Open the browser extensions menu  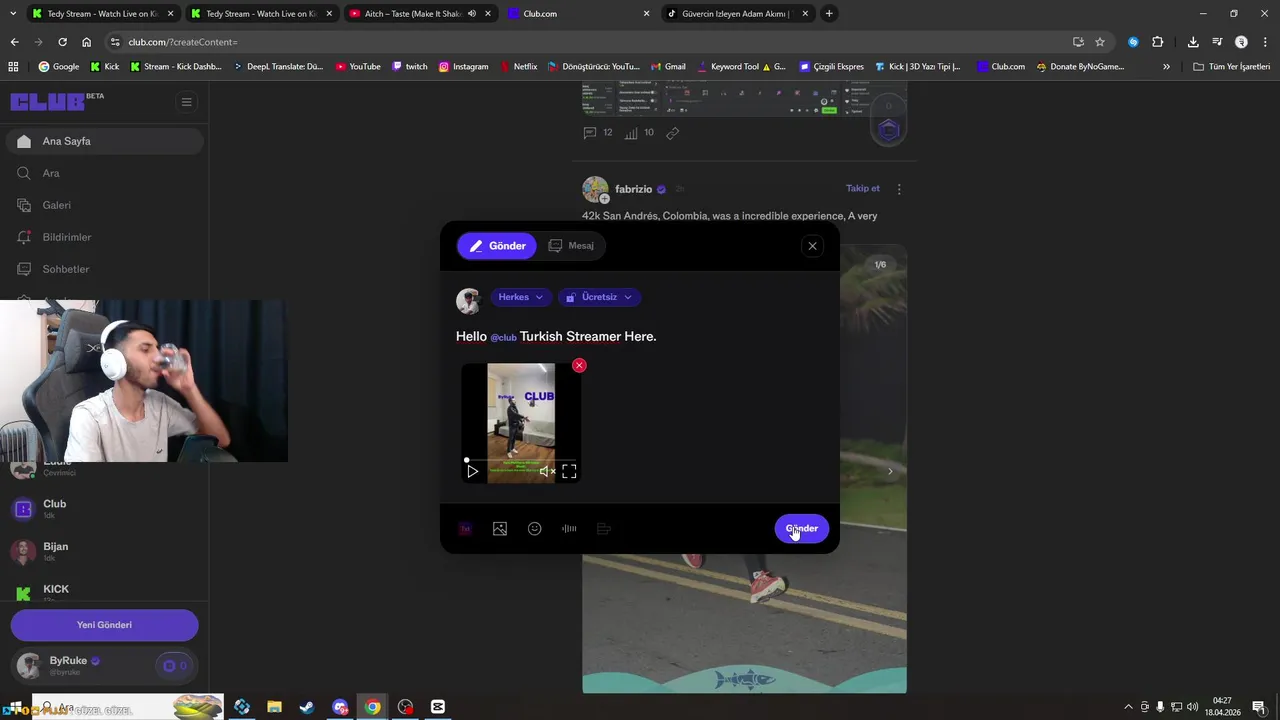tap(1158, 42)
